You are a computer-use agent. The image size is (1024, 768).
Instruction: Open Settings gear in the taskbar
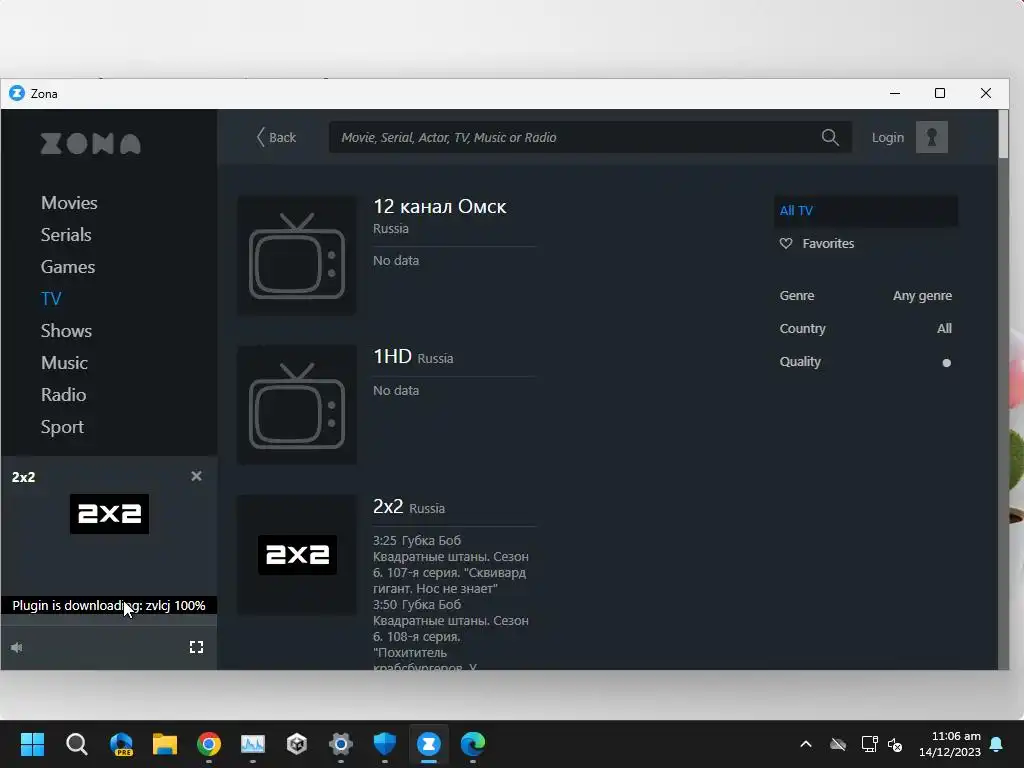[x=341, y=744]
